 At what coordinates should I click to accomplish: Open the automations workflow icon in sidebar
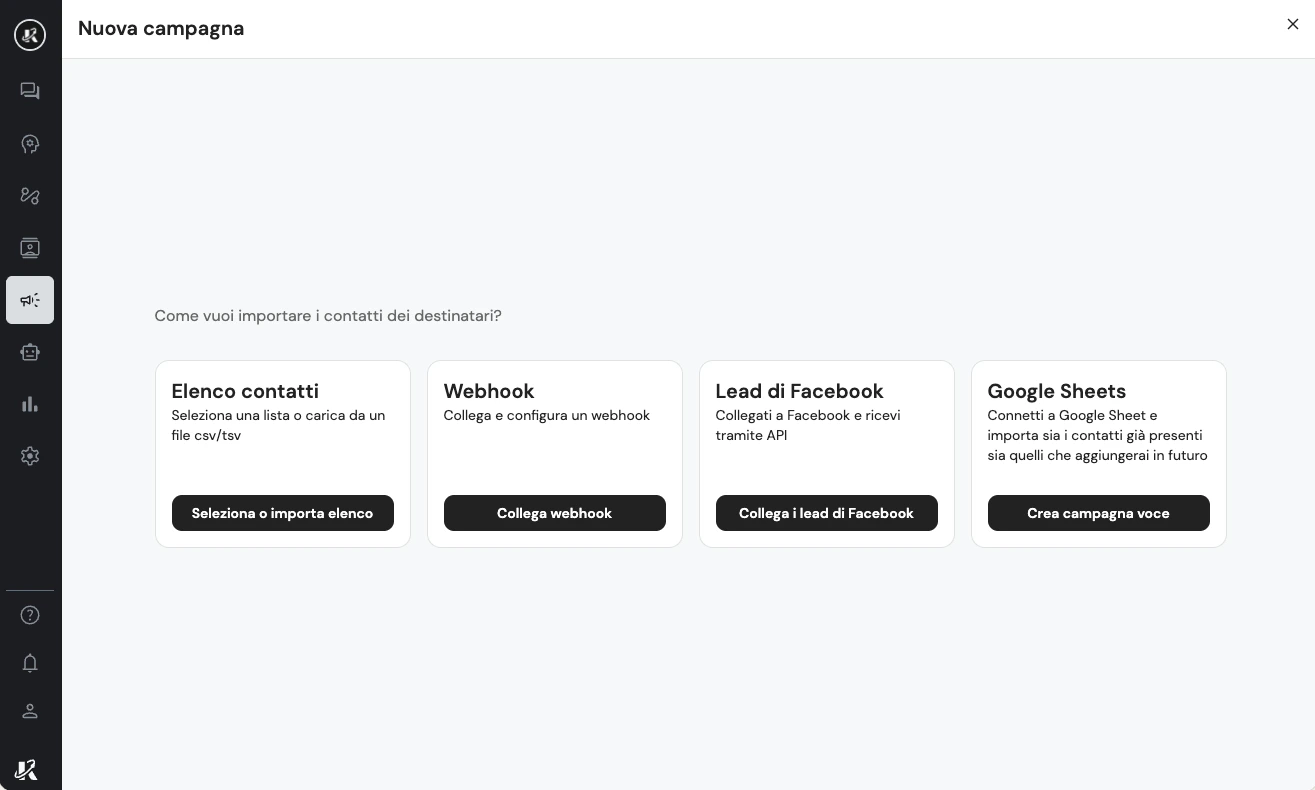[30, 196]
